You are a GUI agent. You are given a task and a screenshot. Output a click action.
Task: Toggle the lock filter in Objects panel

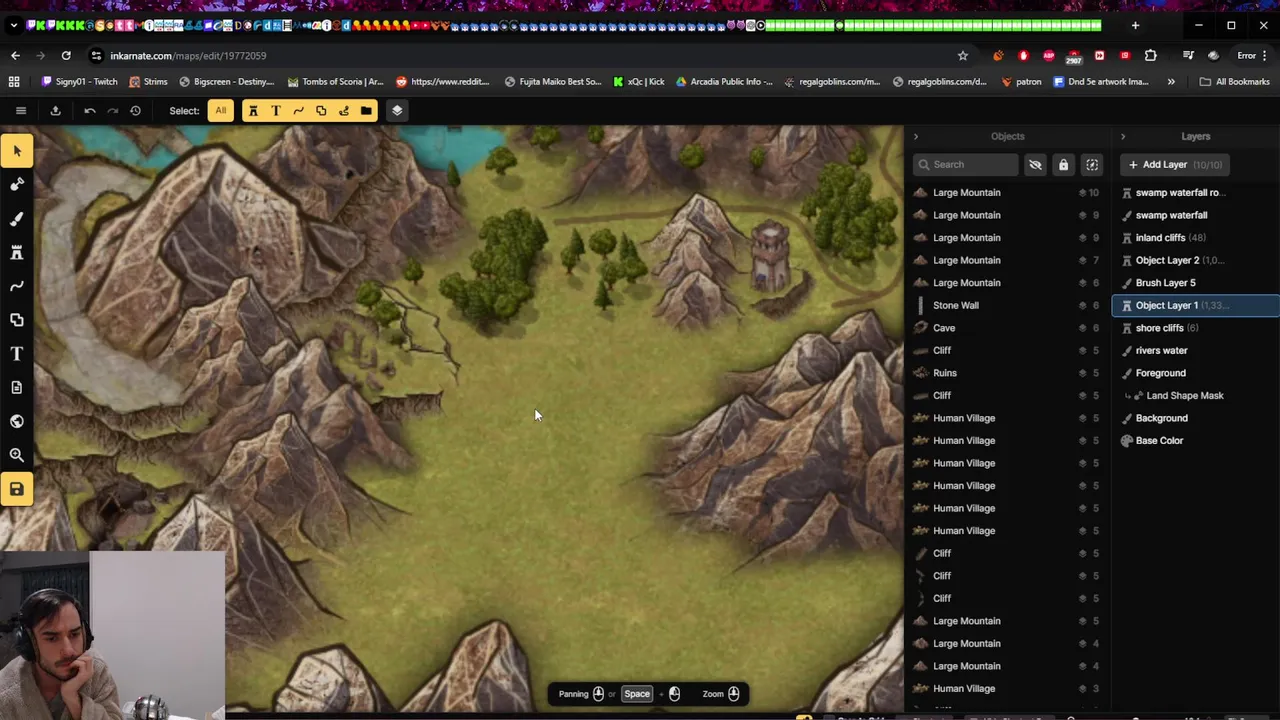pos(1063,165)
